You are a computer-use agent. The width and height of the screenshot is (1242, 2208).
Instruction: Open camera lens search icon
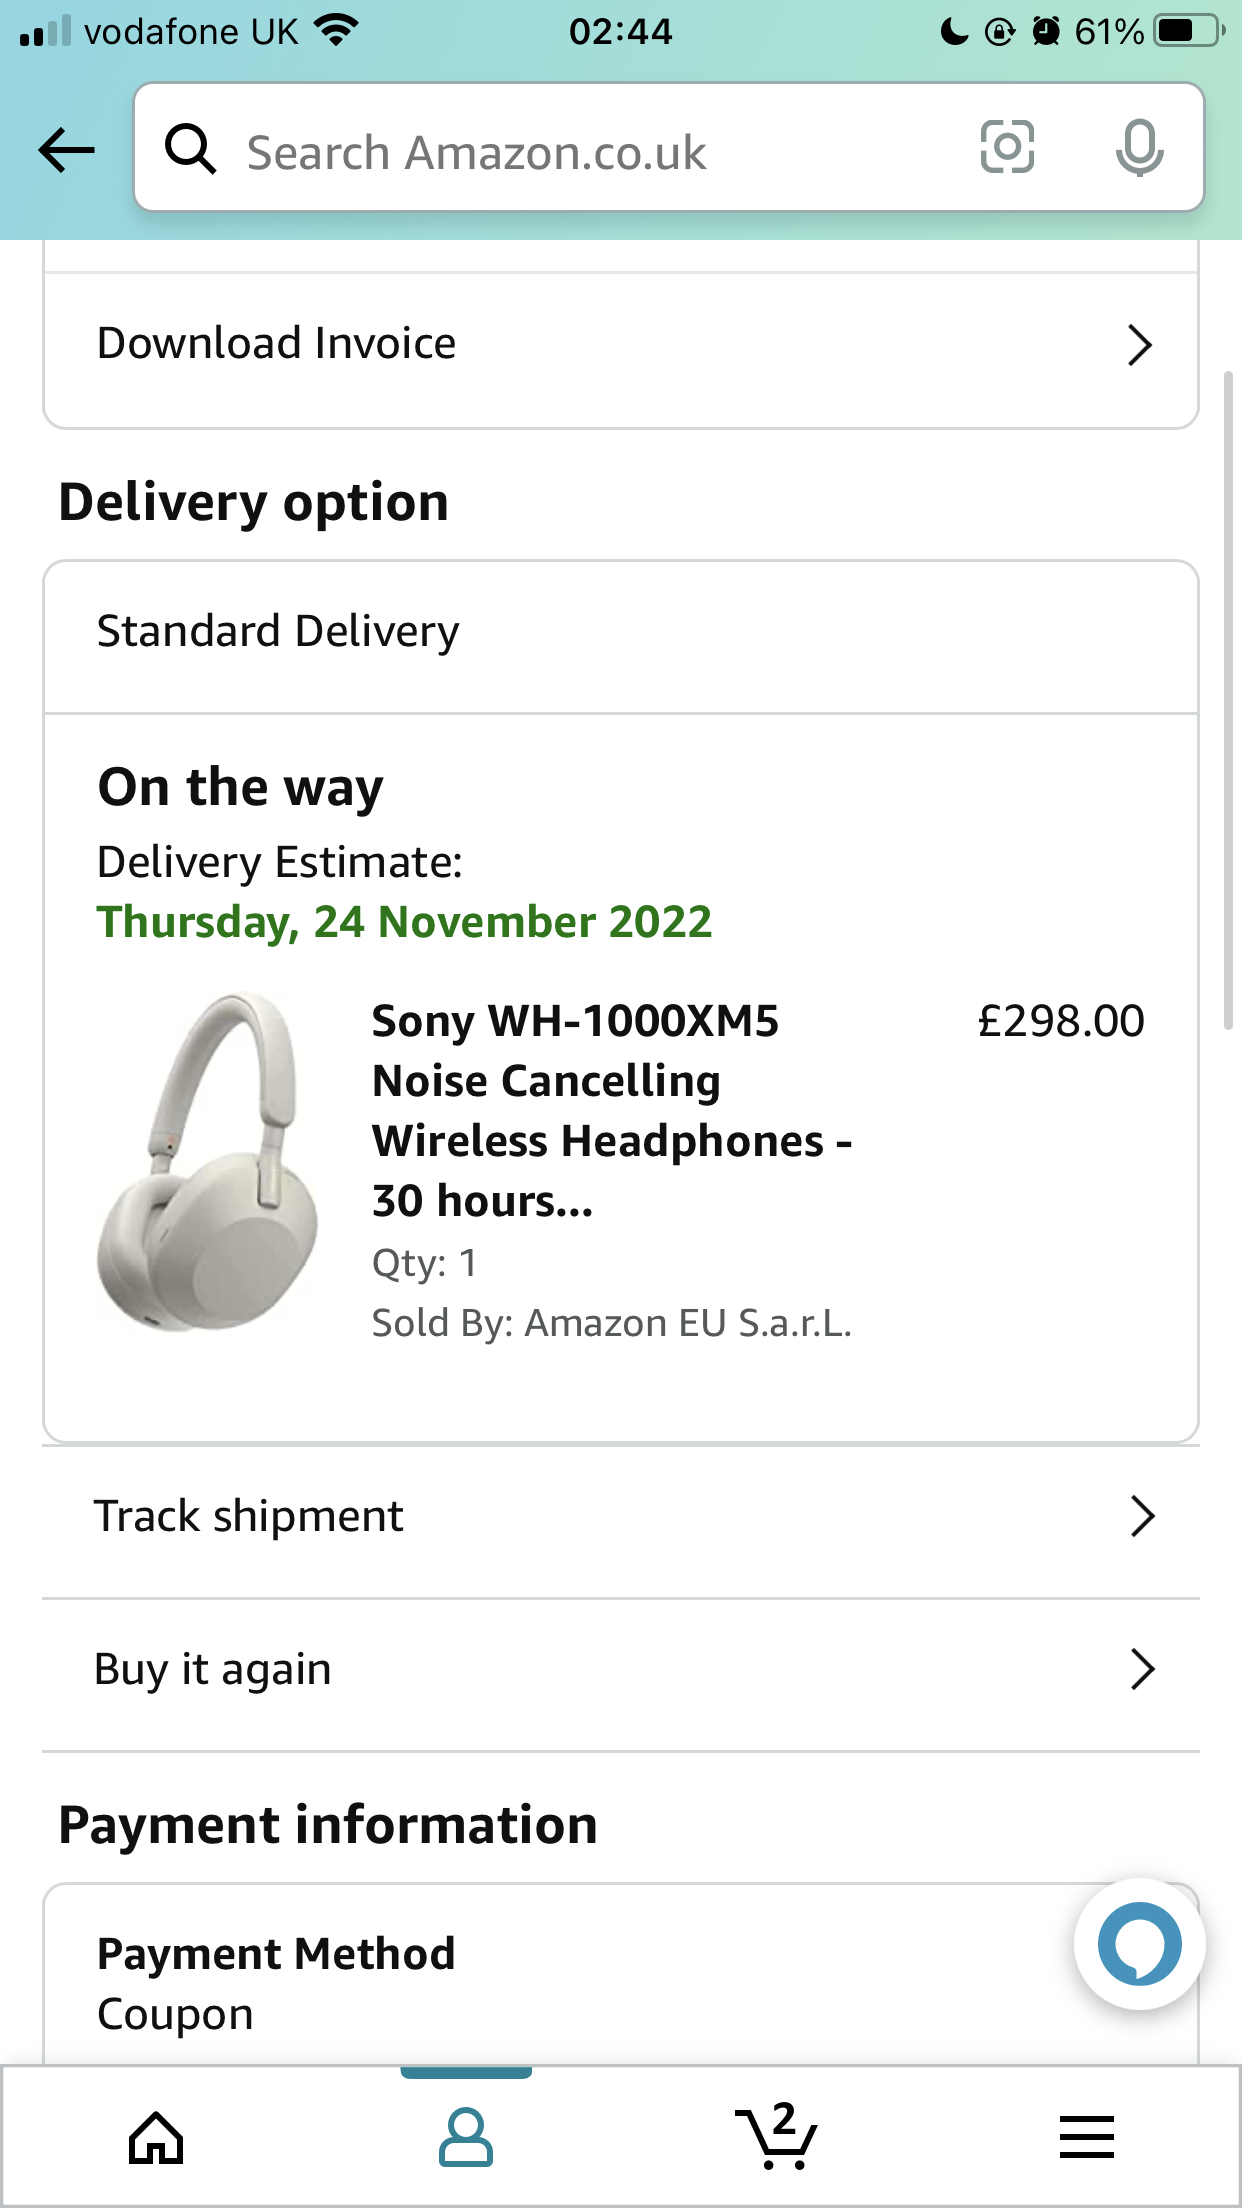1006,147
